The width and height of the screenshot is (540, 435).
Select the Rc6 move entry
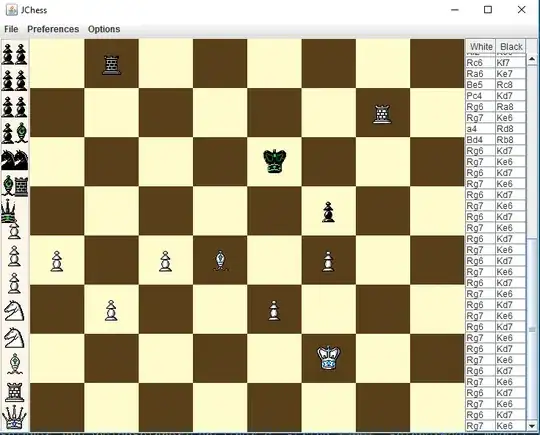[x=481, y=63]
